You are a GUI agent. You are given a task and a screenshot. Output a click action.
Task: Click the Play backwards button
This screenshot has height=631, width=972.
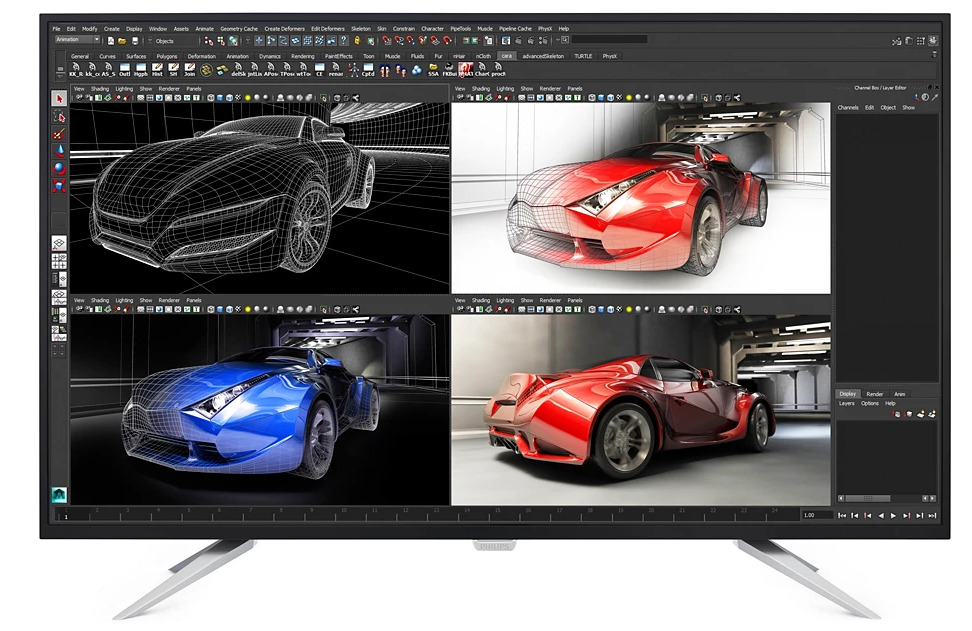pos(880,516)
